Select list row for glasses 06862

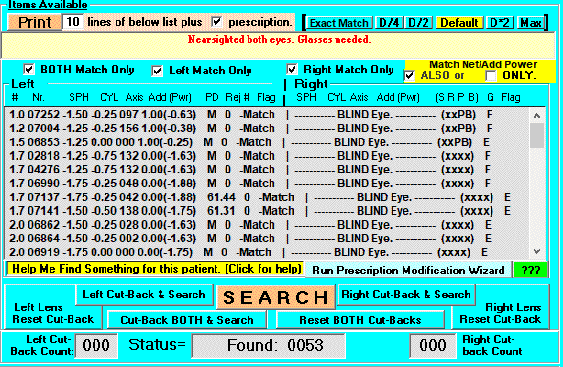tap(266, 225)
